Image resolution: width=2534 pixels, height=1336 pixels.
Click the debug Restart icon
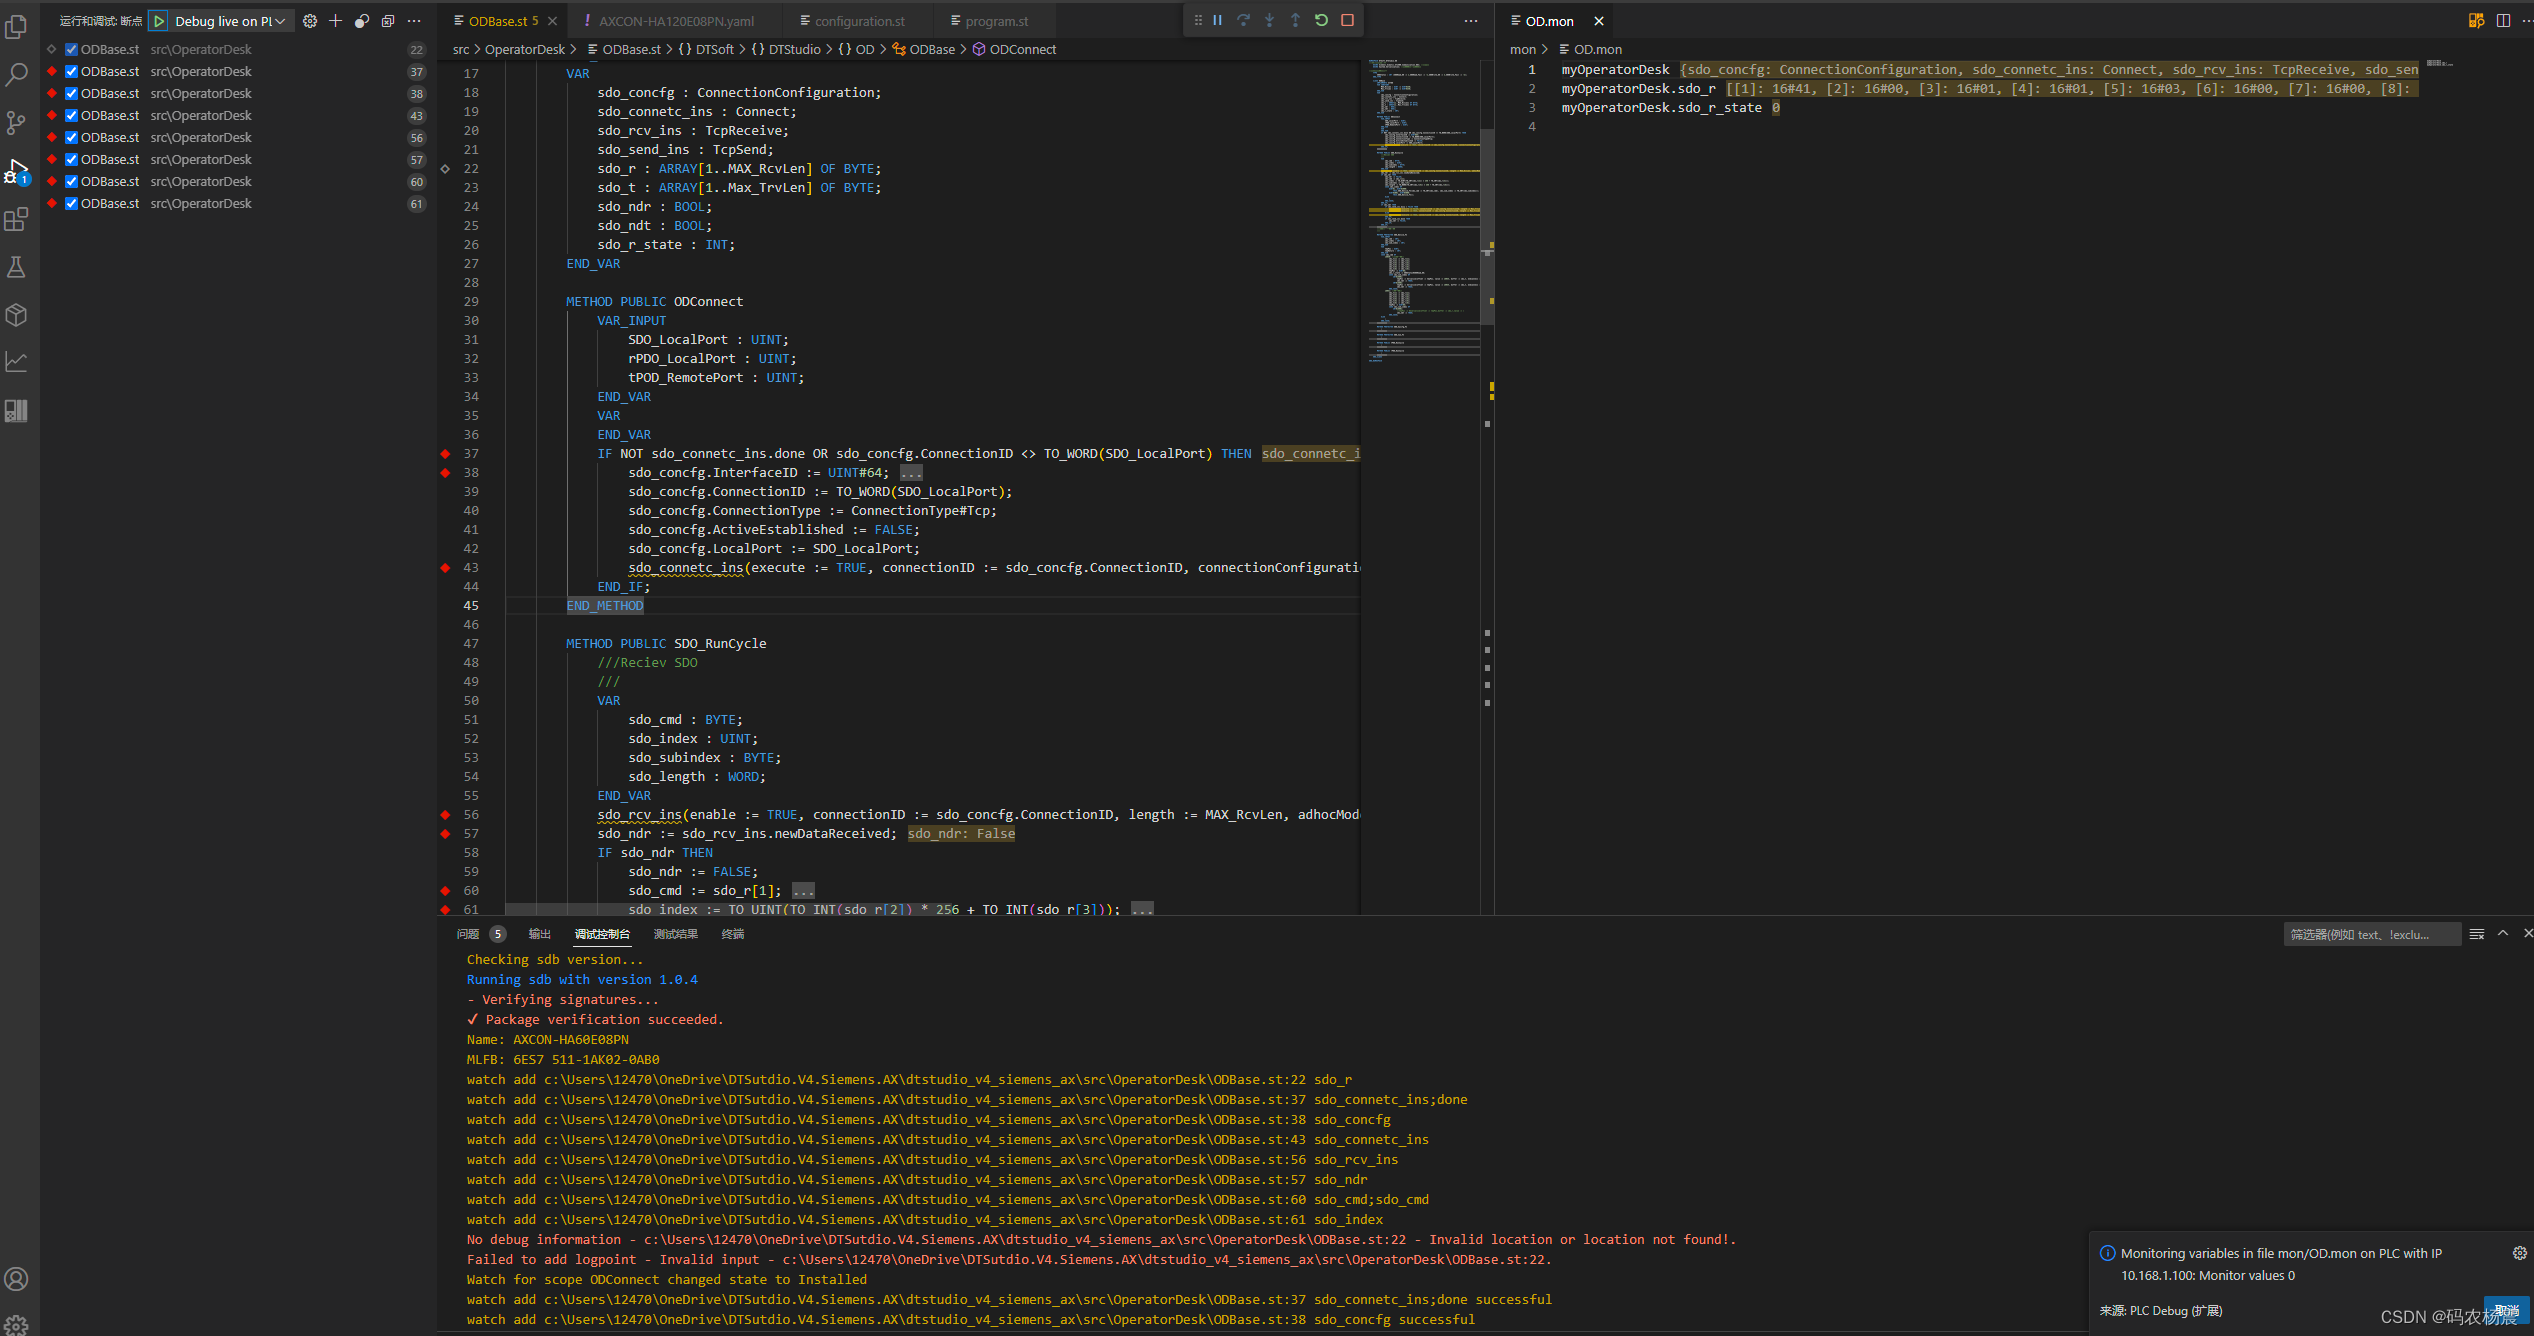point(1321,20)
